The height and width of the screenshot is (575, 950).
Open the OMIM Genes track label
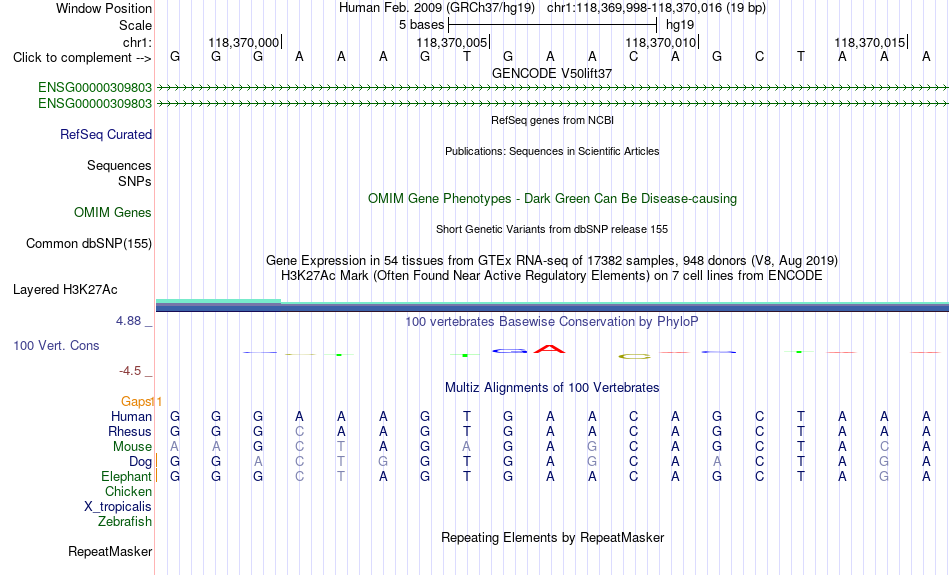point(113,213)
